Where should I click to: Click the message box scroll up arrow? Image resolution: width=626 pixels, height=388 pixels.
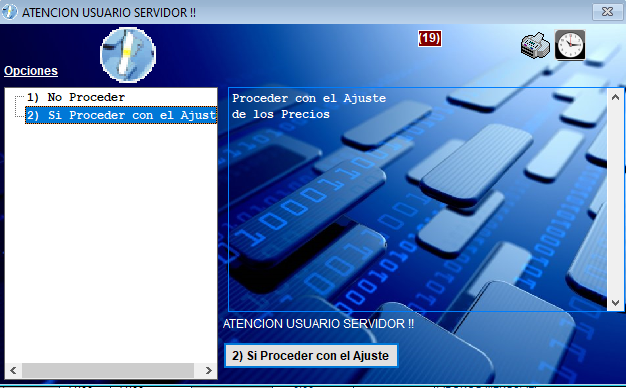tap(615, 97)
